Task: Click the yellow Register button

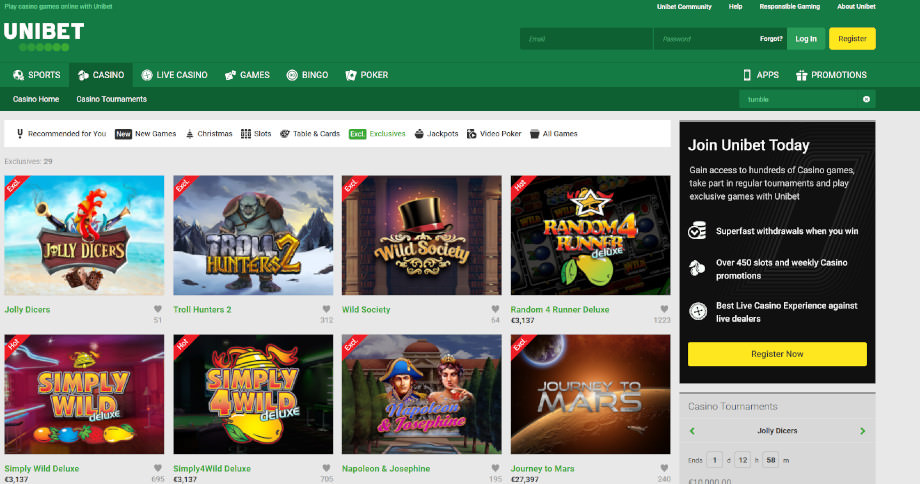Action: click(852, 39)
